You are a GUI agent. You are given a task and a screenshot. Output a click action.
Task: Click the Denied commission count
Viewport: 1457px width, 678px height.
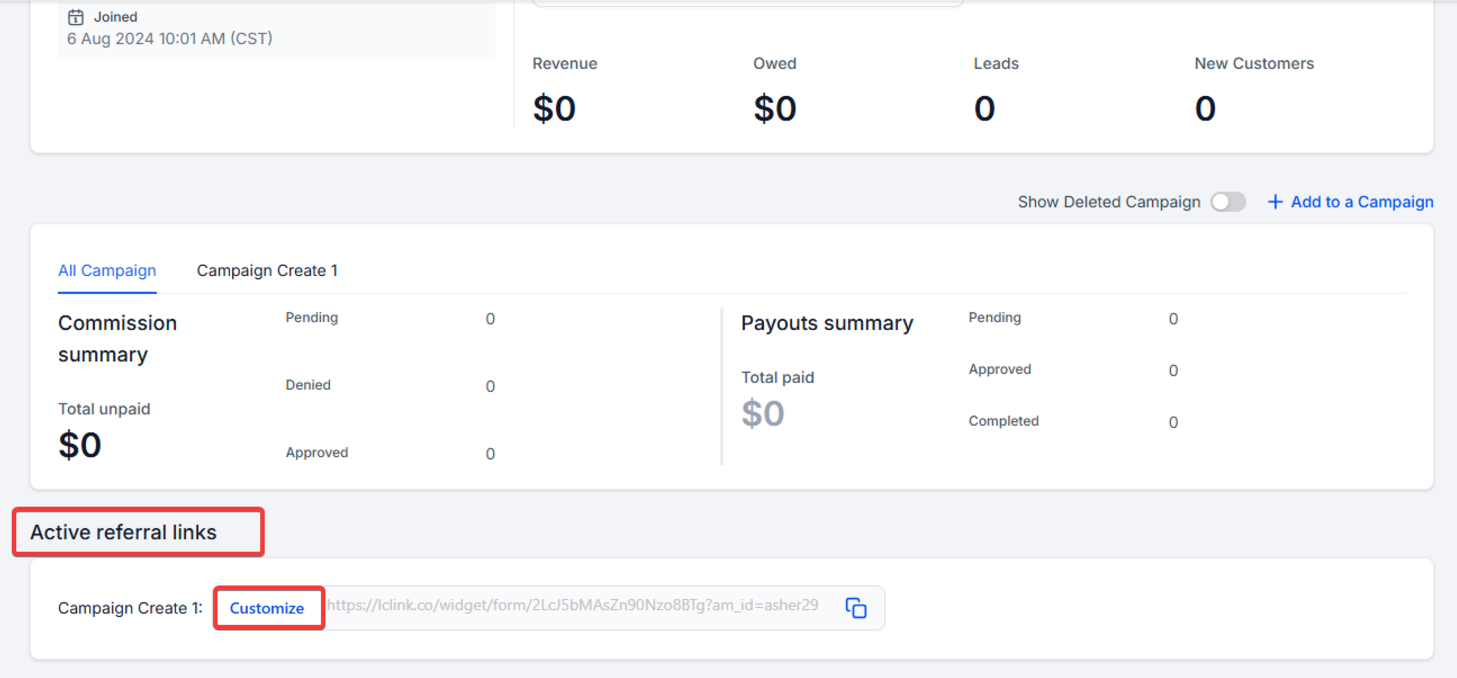pyautogui.click(x=490, y=386)
